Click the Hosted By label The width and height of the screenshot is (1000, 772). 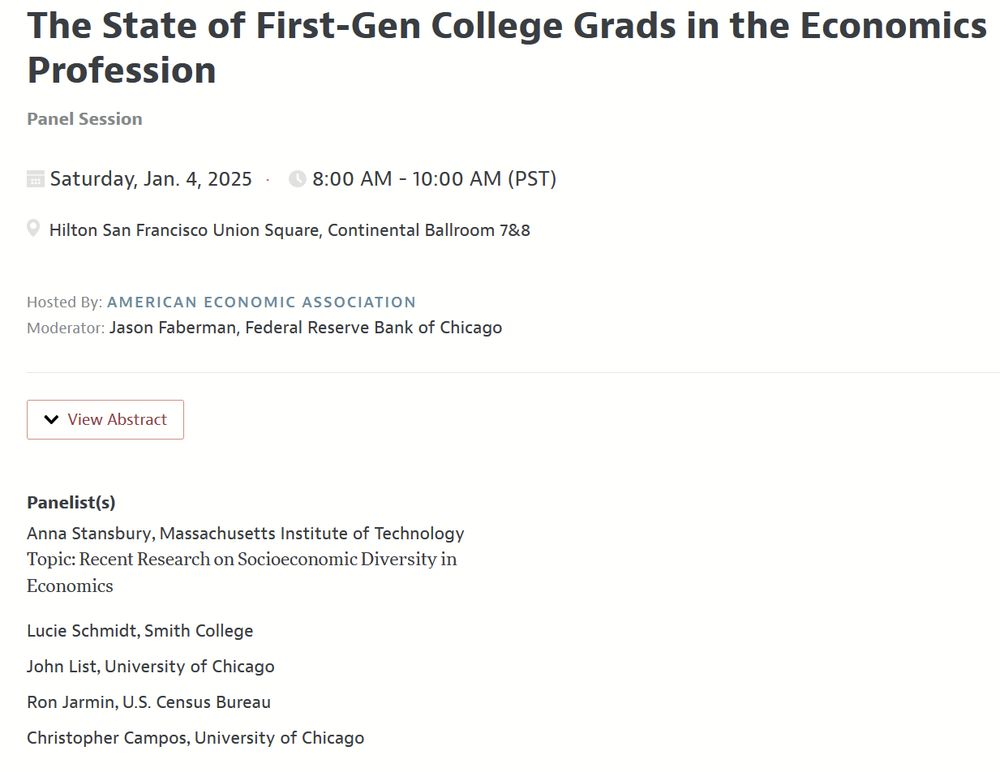64,302
